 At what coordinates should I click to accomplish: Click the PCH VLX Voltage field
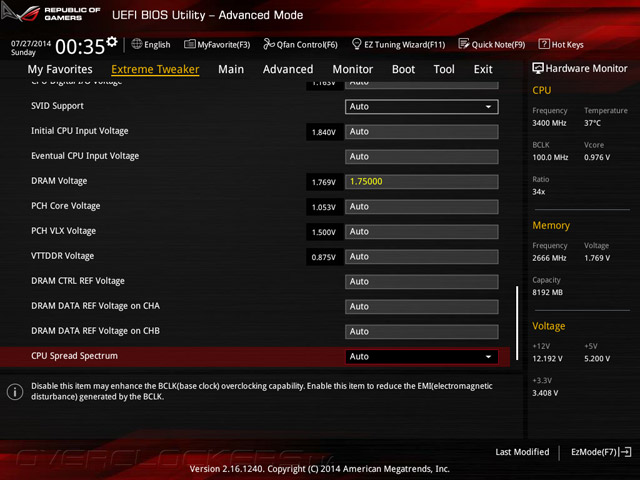coord(422,231)
